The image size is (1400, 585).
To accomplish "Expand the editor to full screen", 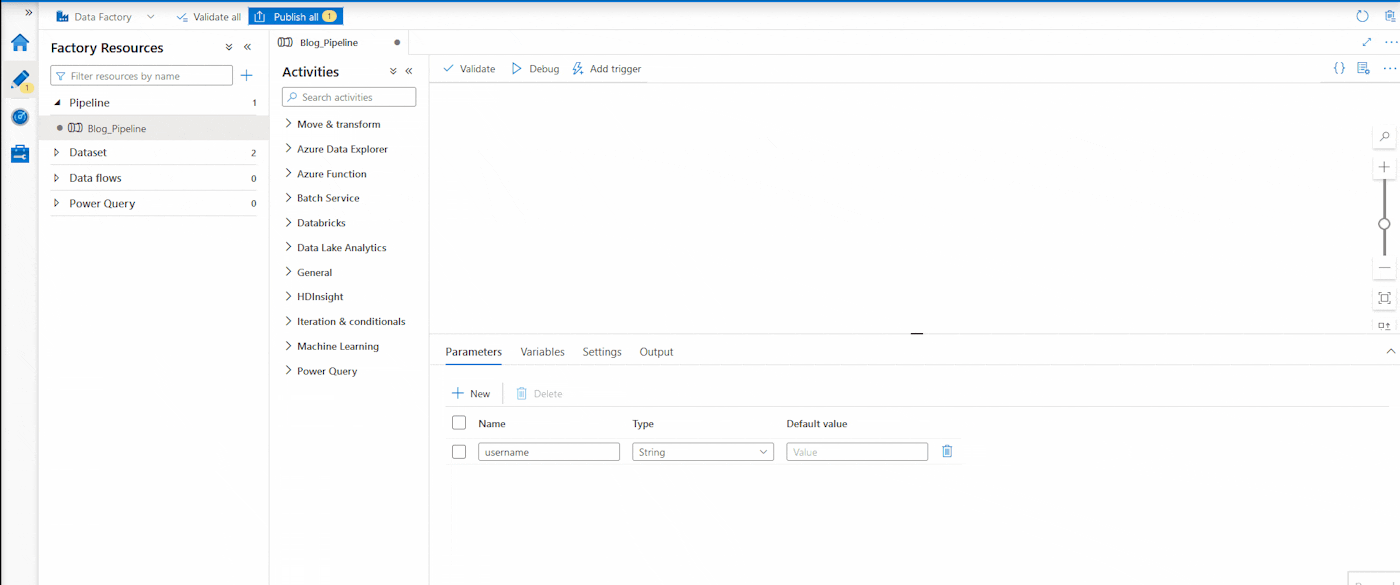I will click(1367, 42).
